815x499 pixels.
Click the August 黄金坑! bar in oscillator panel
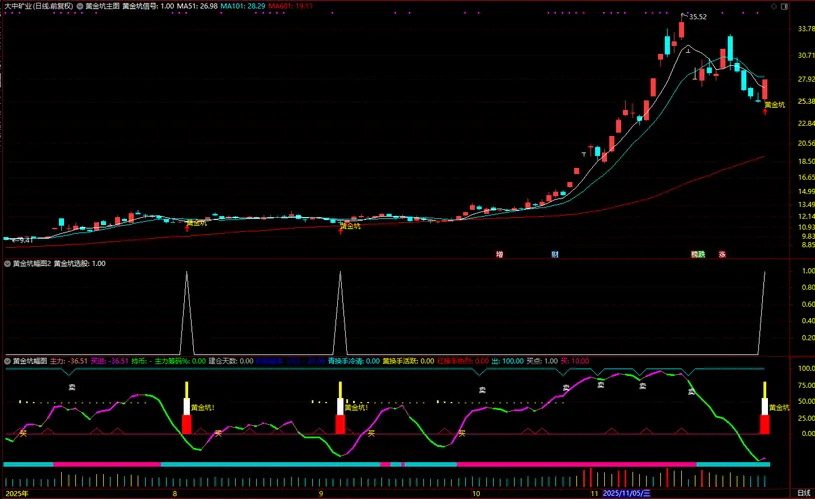tap(187, 408)
